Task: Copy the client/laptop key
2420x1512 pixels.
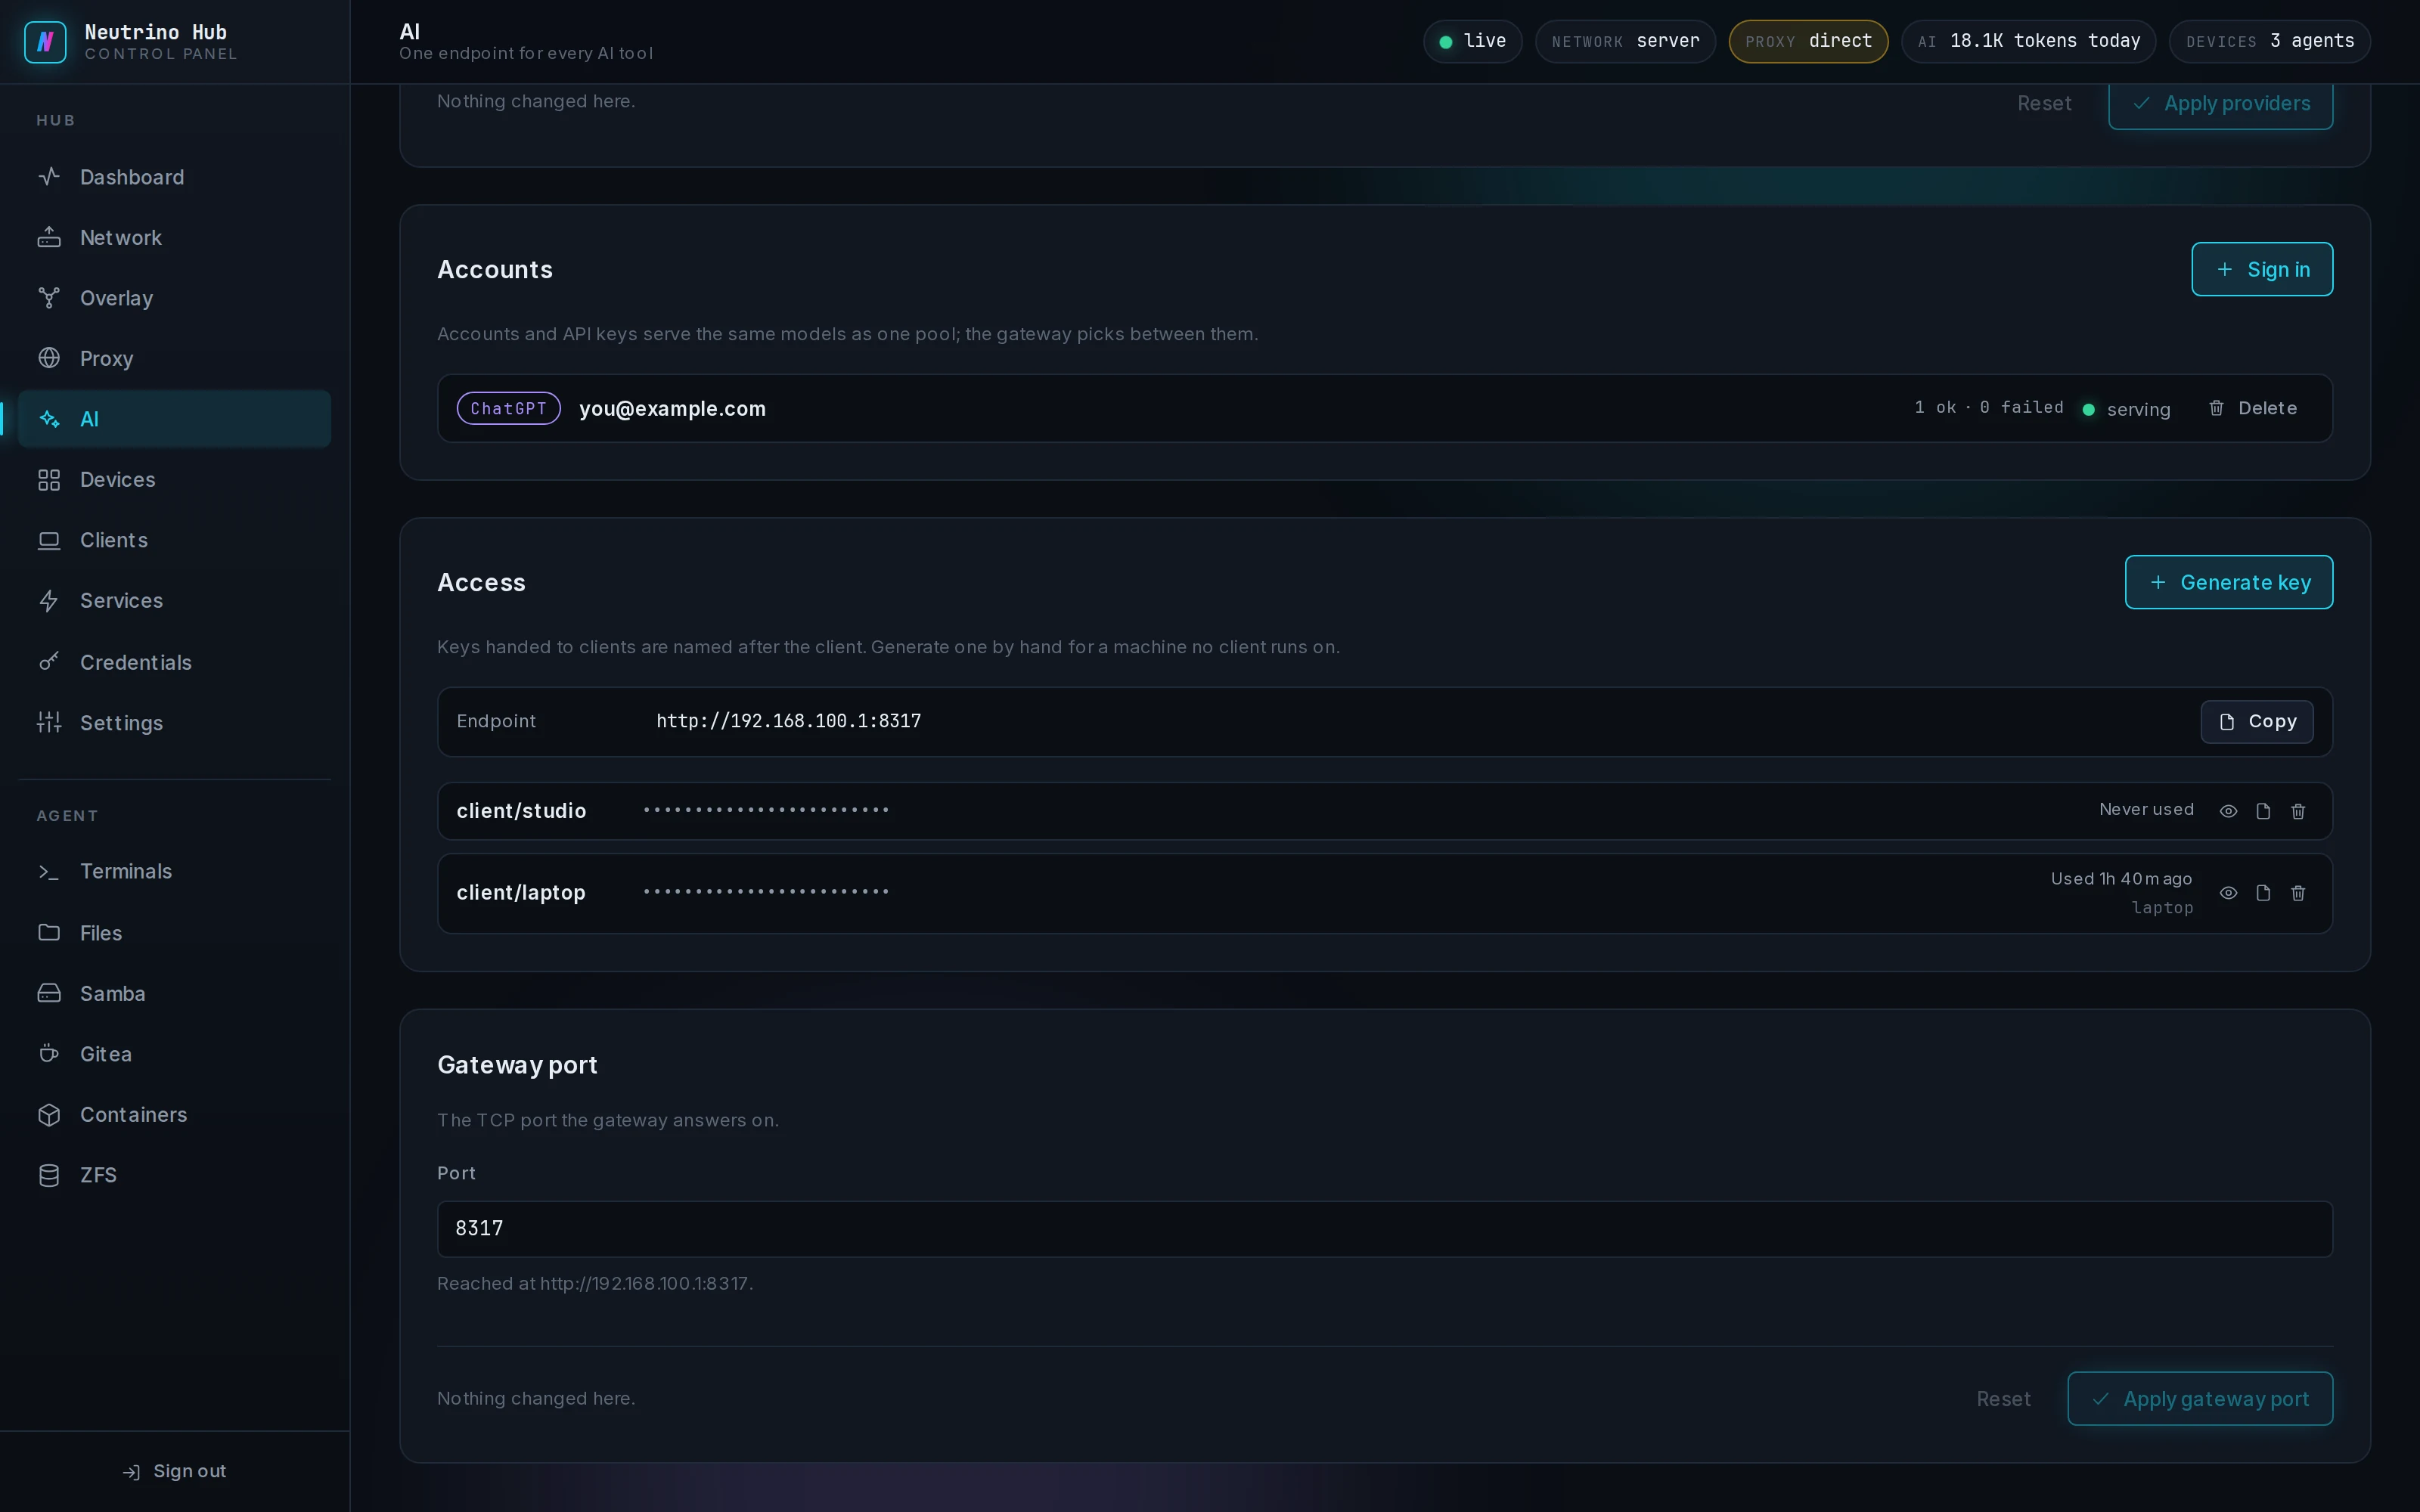Action: [2263, 893]
